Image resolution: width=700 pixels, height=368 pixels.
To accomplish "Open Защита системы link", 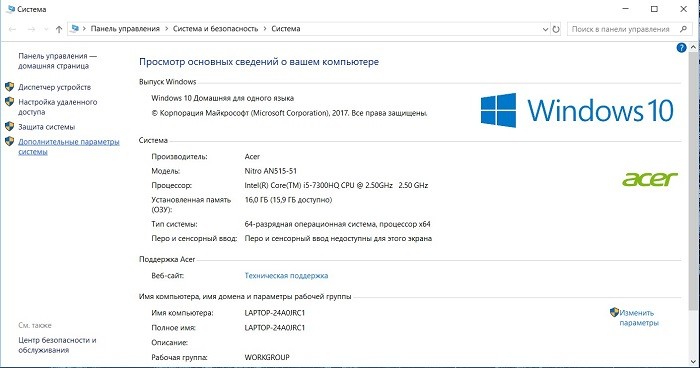I will point(46,127).
